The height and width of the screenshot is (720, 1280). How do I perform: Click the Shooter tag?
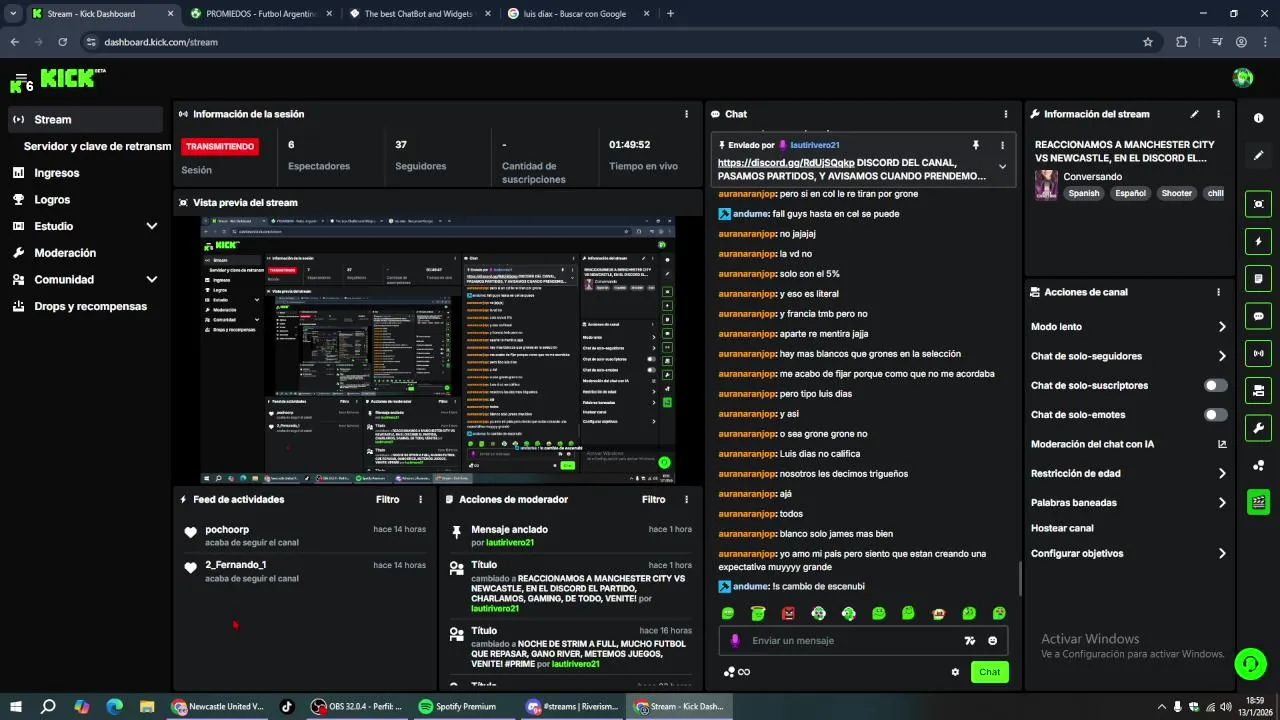pyautogui.click(x=1176, y=194)
